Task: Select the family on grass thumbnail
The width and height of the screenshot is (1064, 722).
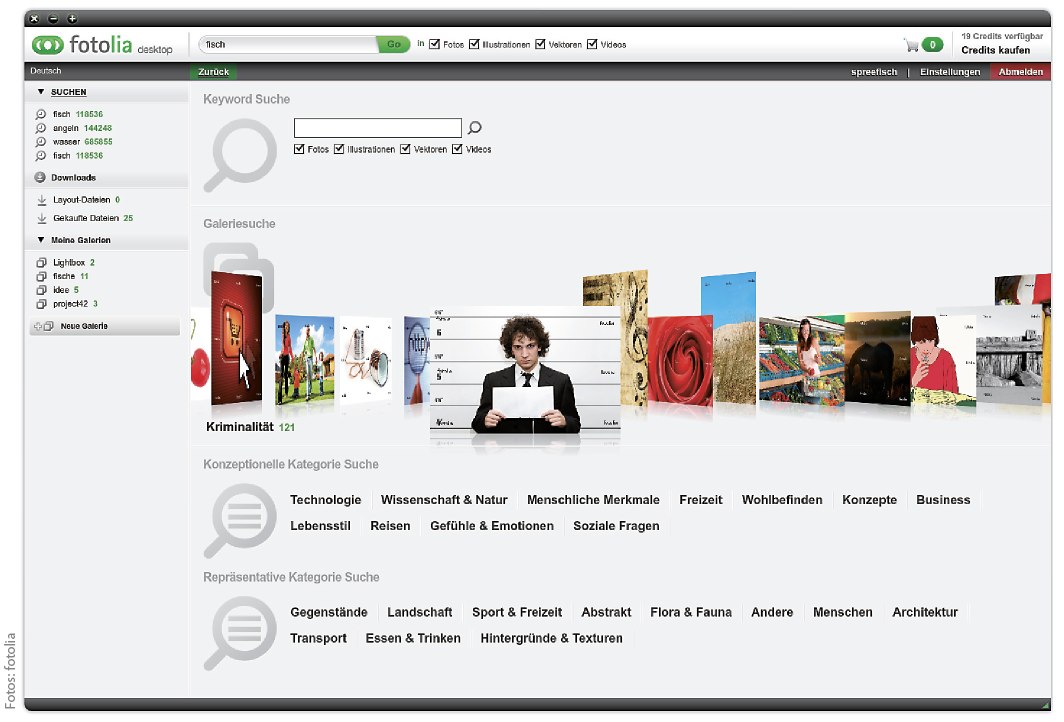Action: [304, 358]
